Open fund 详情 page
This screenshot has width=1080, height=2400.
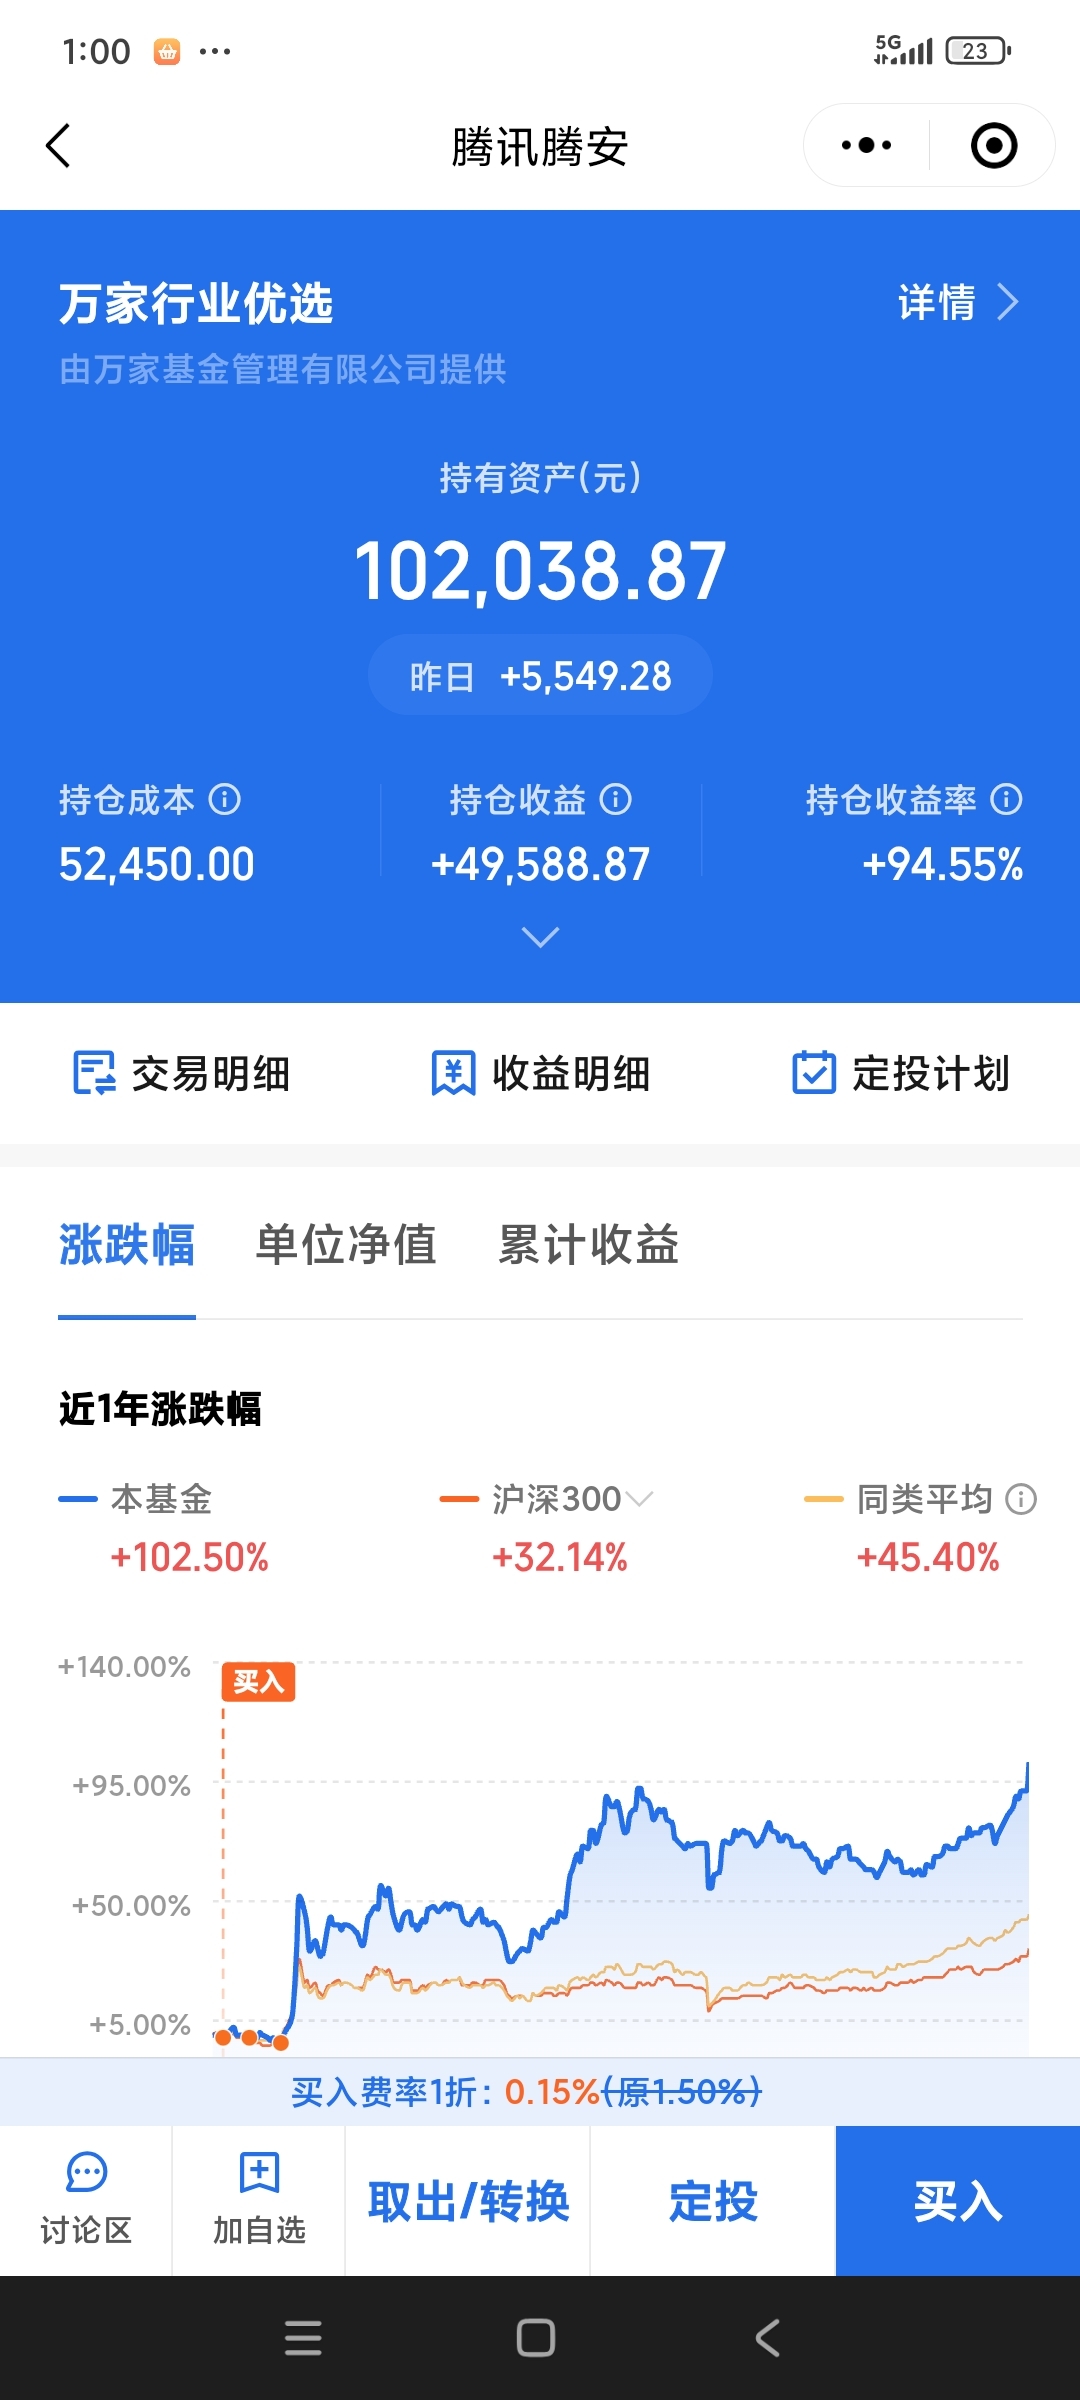(x=958, y=302)
